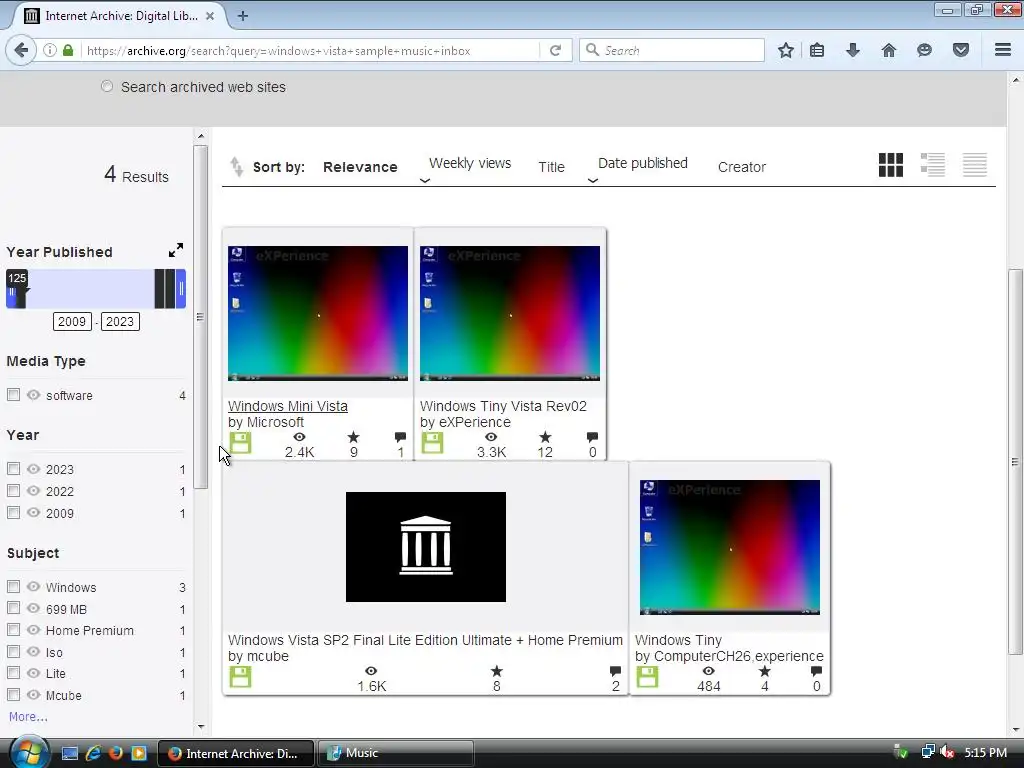
Task: Open Windows Tiny by ComputerCH26 title
Action: pos(678,640)
